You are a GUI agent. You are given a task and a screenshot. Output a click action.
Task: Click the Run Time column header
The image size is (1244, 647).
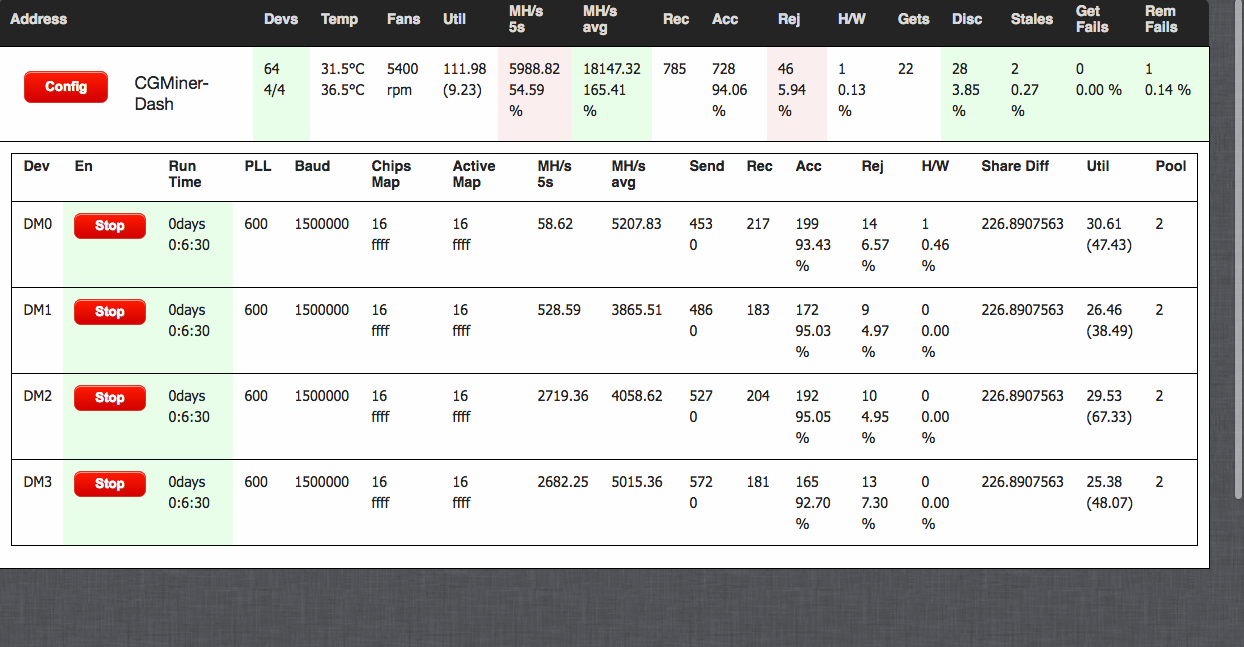pyautogui.click(x=185, y=174)
